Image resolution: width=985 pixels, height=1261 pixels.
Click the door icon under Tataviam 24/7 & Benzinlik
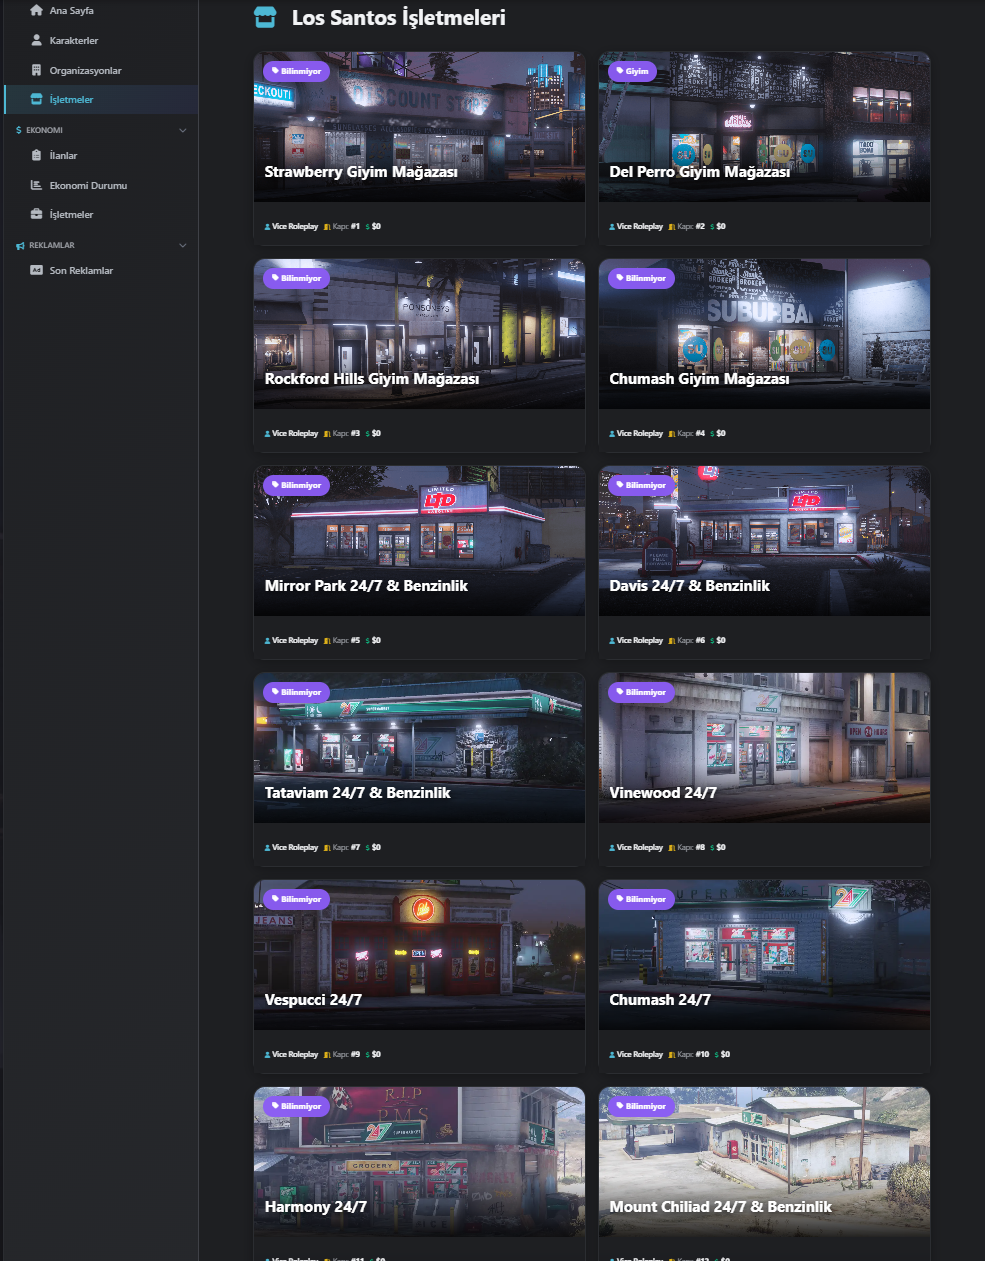tap(327, 848)
